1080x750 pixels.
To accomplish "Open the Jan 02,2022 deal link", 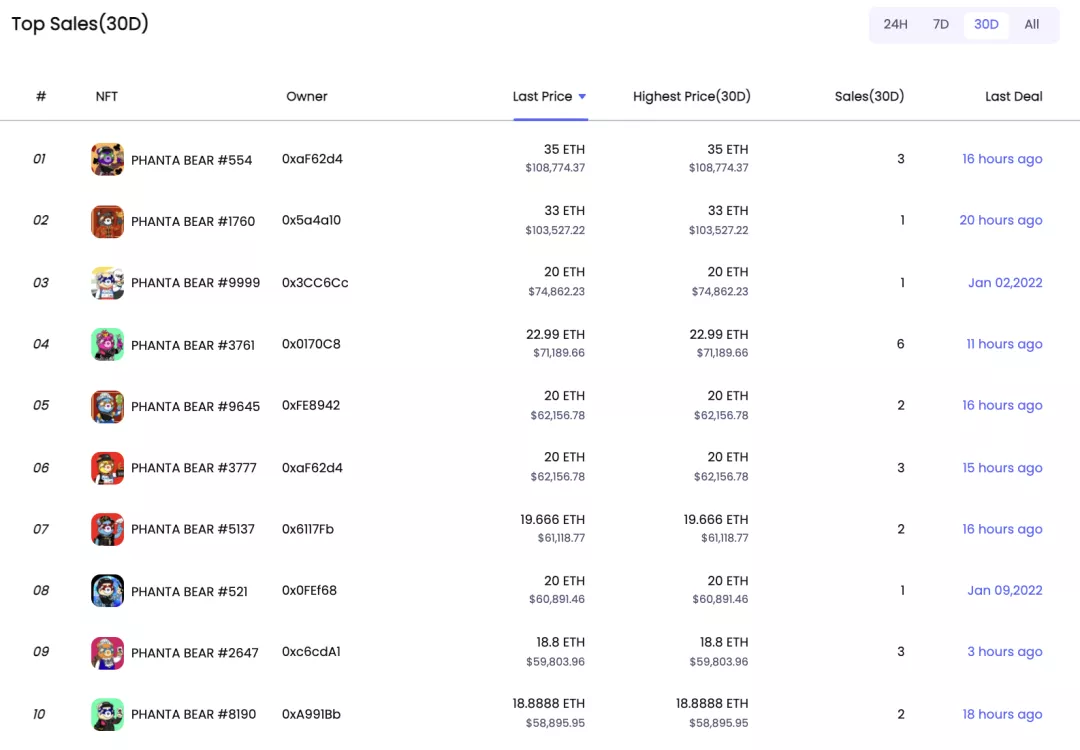I will point(1005,282).
